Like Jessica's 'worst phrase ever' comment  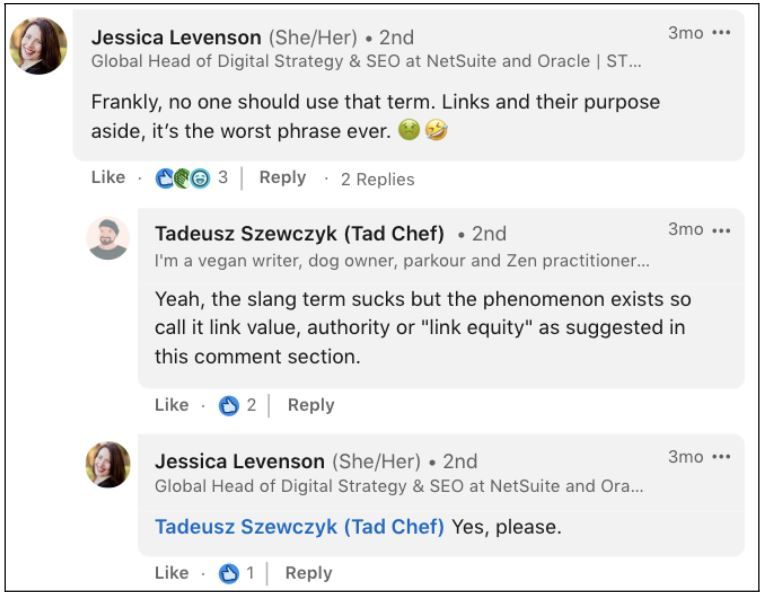108,177
